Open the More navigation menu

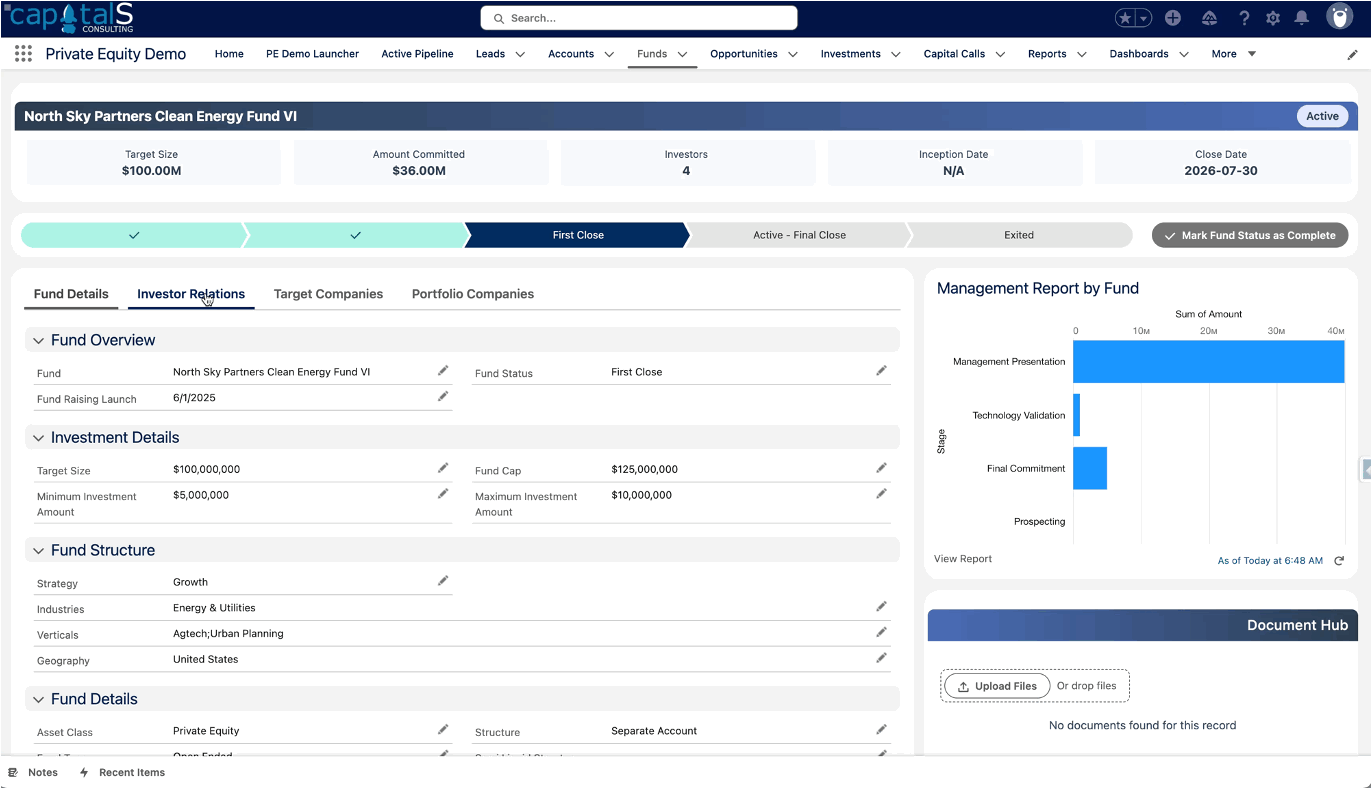[1234, 54]
